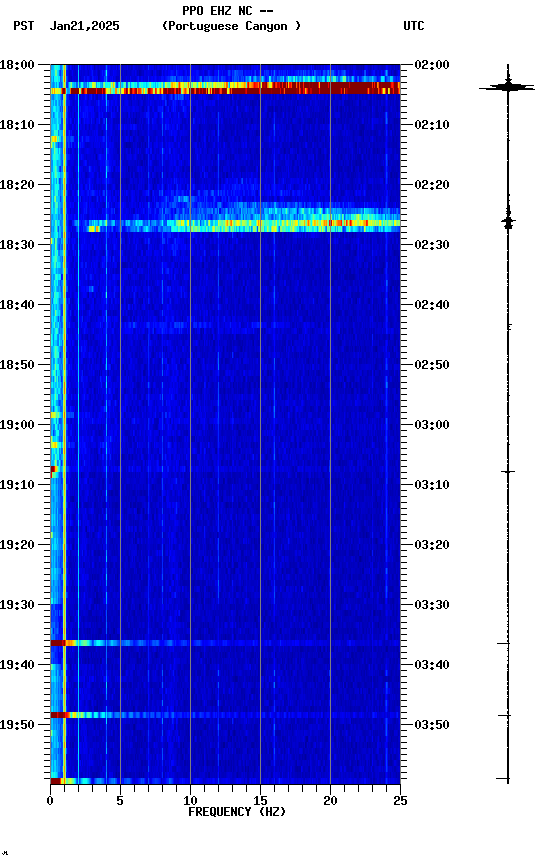Click the '02:30' UTC time label
This screenshot has width=552, height=864.
(432, 245)
